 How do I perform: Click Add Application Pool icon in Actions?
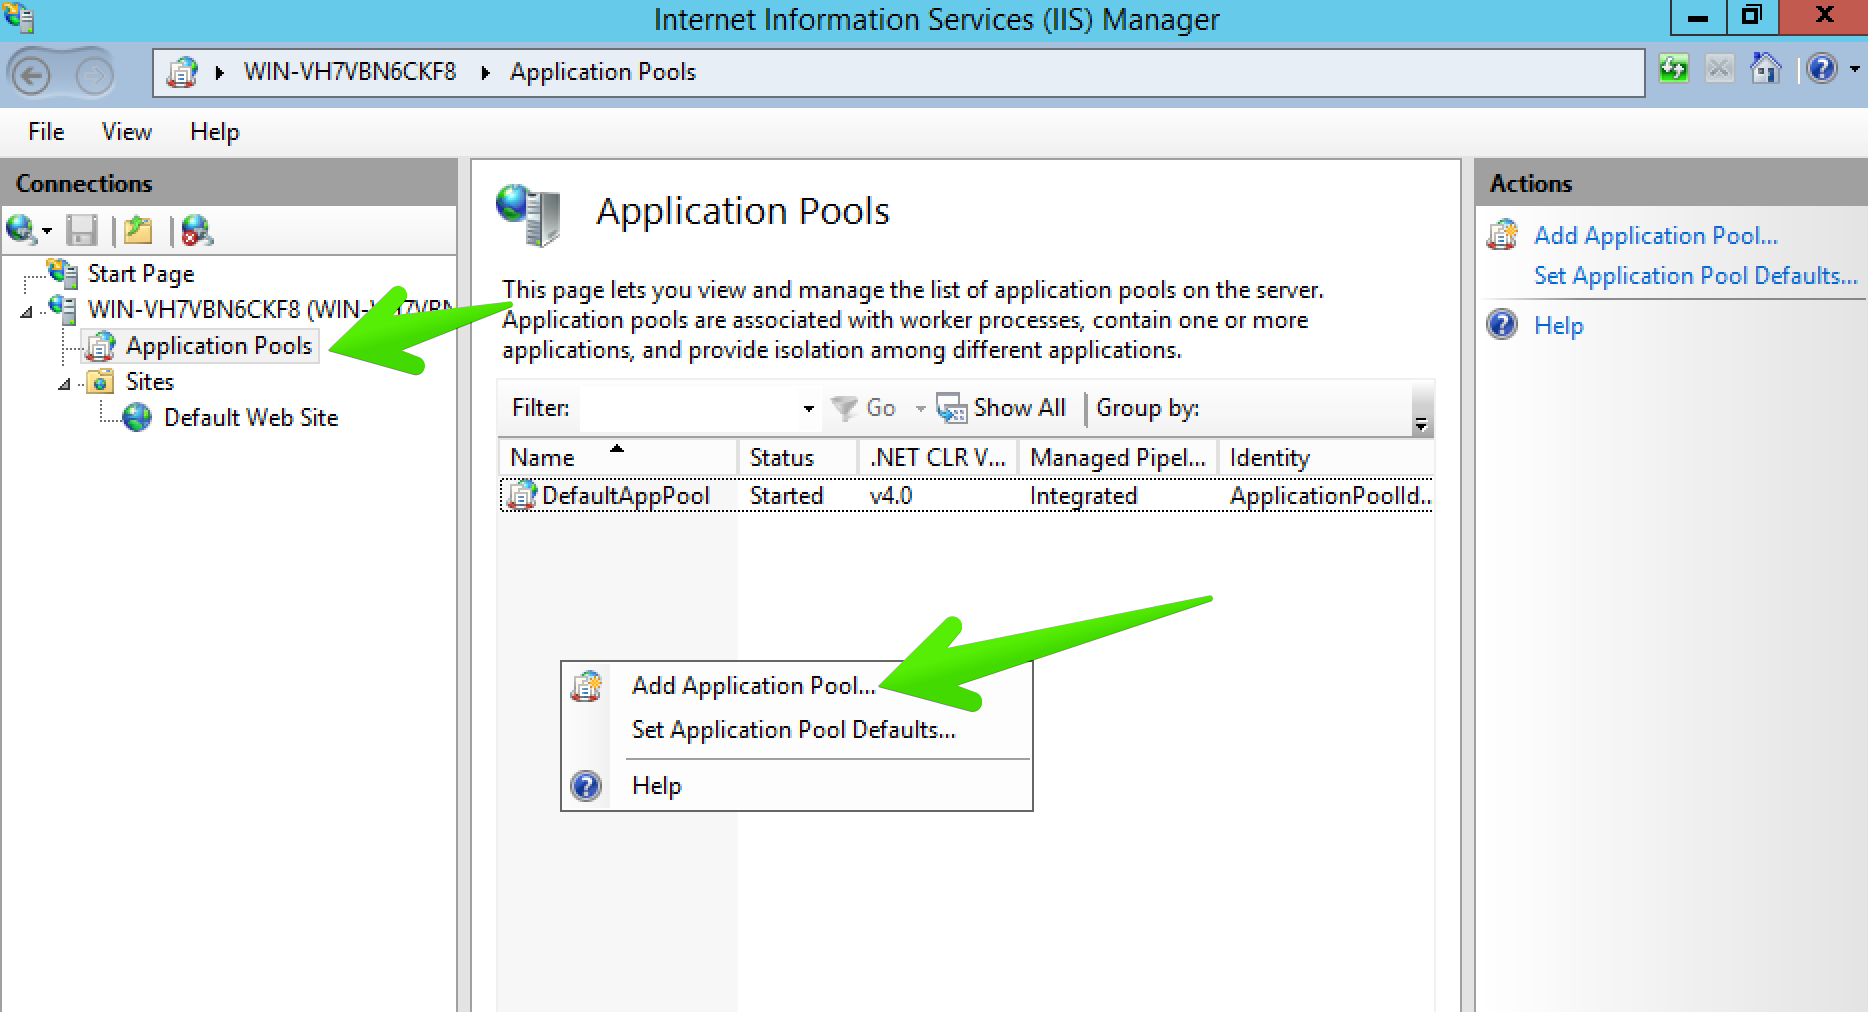pyautogui.click(x=1502, y=235)
